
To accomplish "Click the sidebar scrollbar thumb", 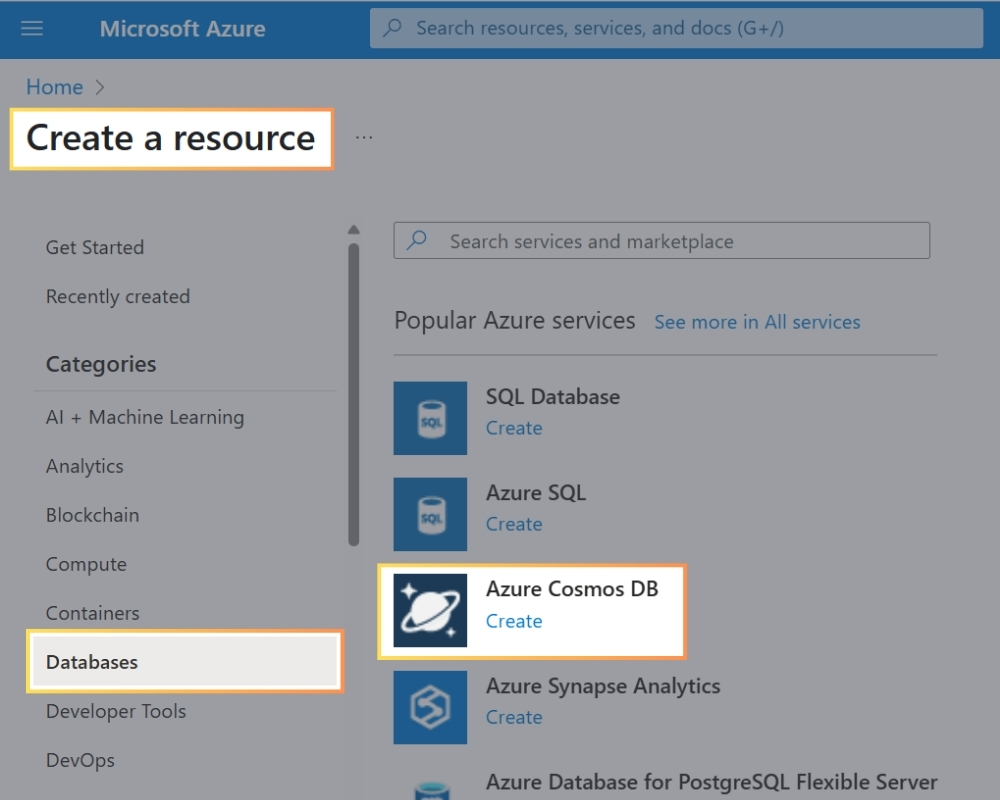I will (354, 395).
